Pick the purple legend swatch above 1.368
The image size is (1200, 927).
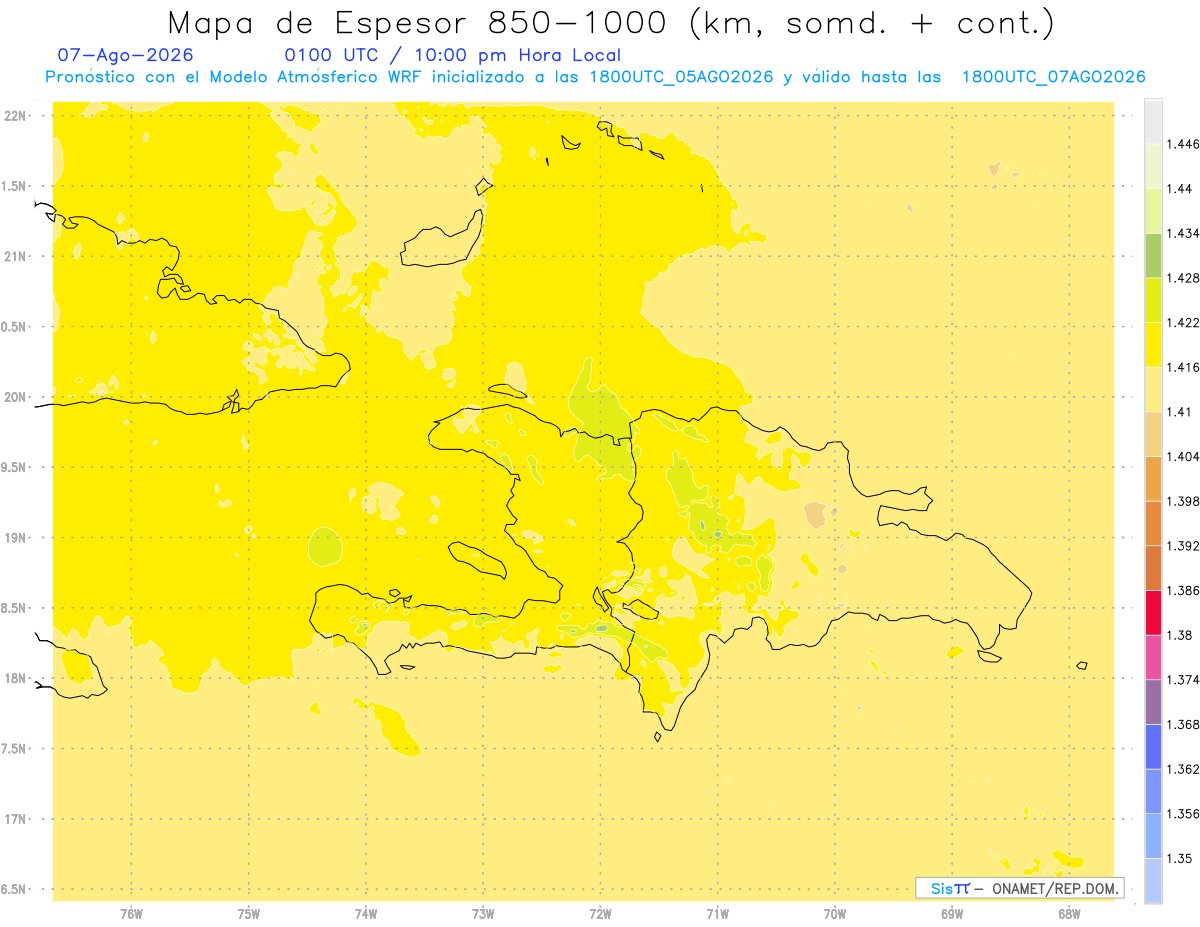pyautogui.click(x=1153, y=702)
